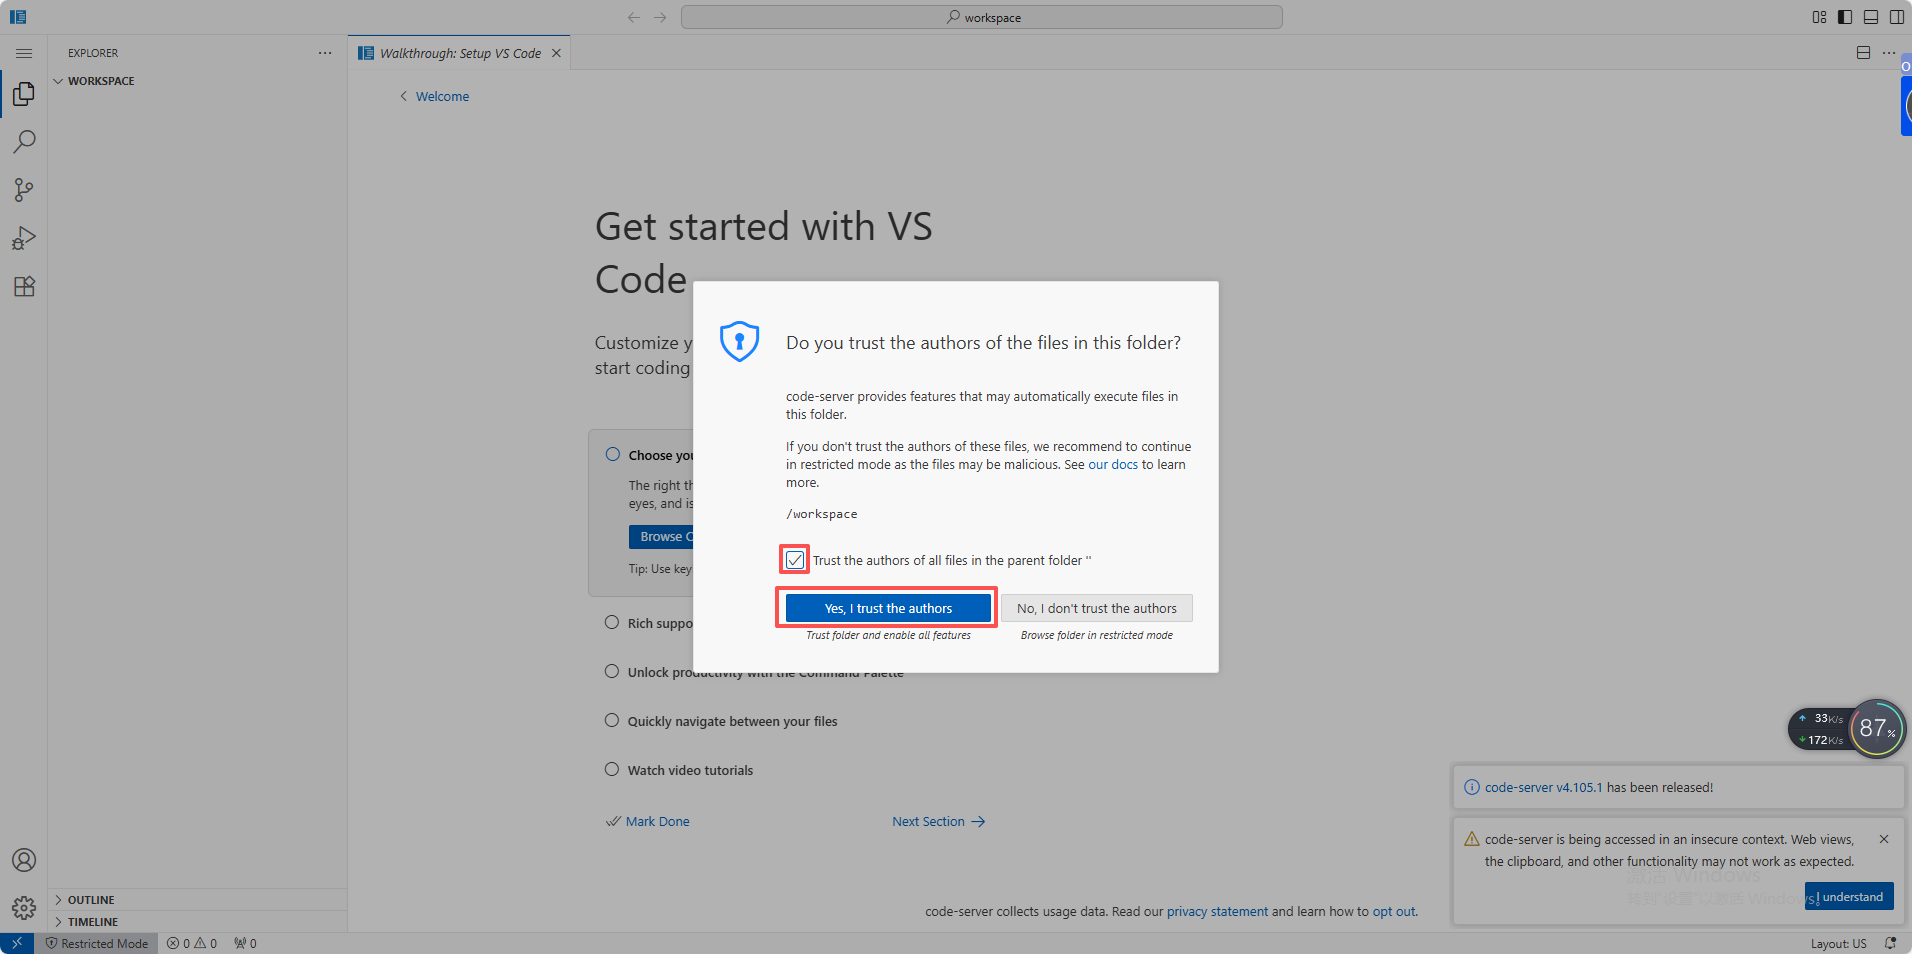
Task: Open remote window indicator in status bar
Action: coord(17,943)
